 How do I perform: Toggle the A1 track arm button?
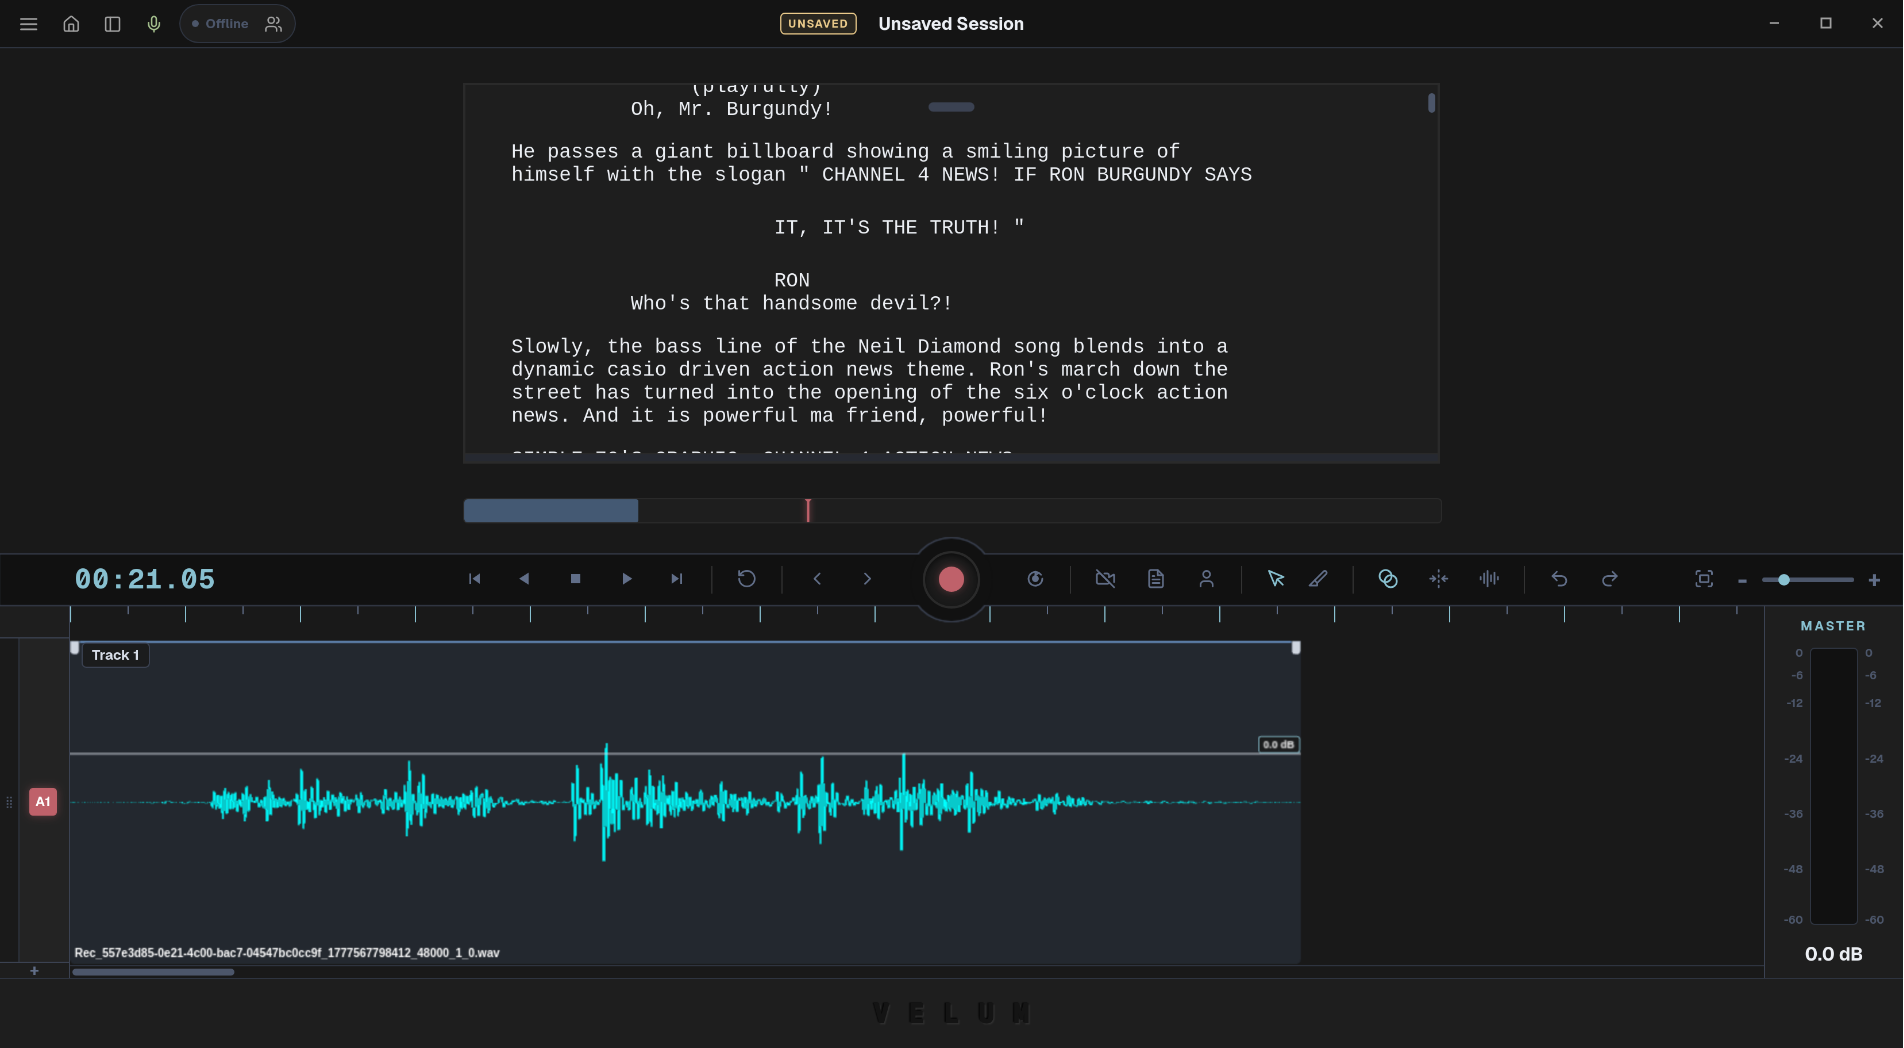click(43, 802)
